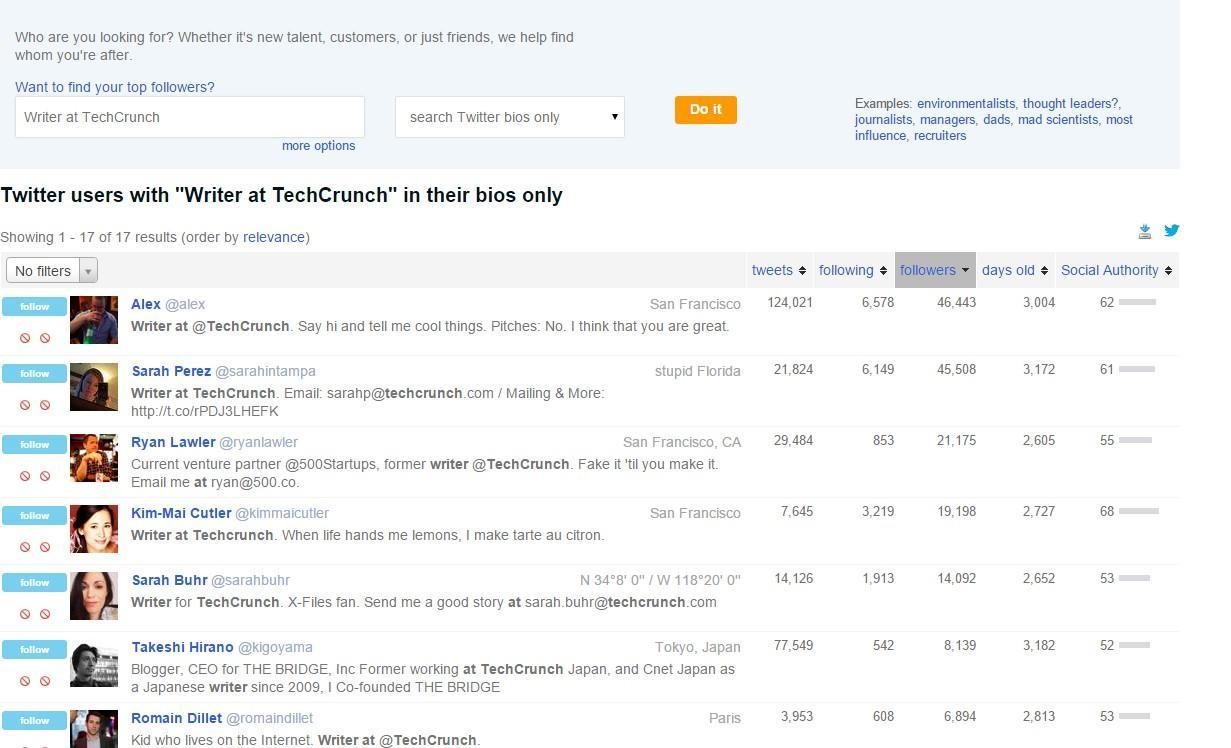Open the Sarah Perez profile link
The width and height of the screenshot is (1231, 748).
tap(171, 371)
